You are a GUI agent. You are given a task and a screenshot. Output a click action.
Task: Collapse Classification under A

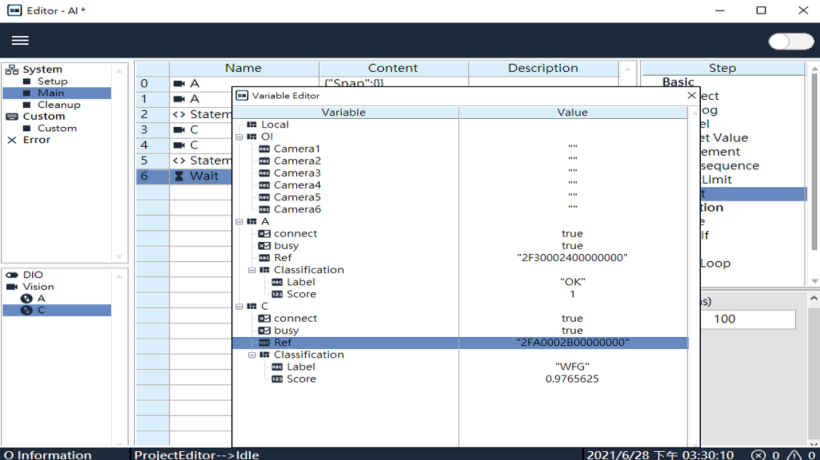252,270
